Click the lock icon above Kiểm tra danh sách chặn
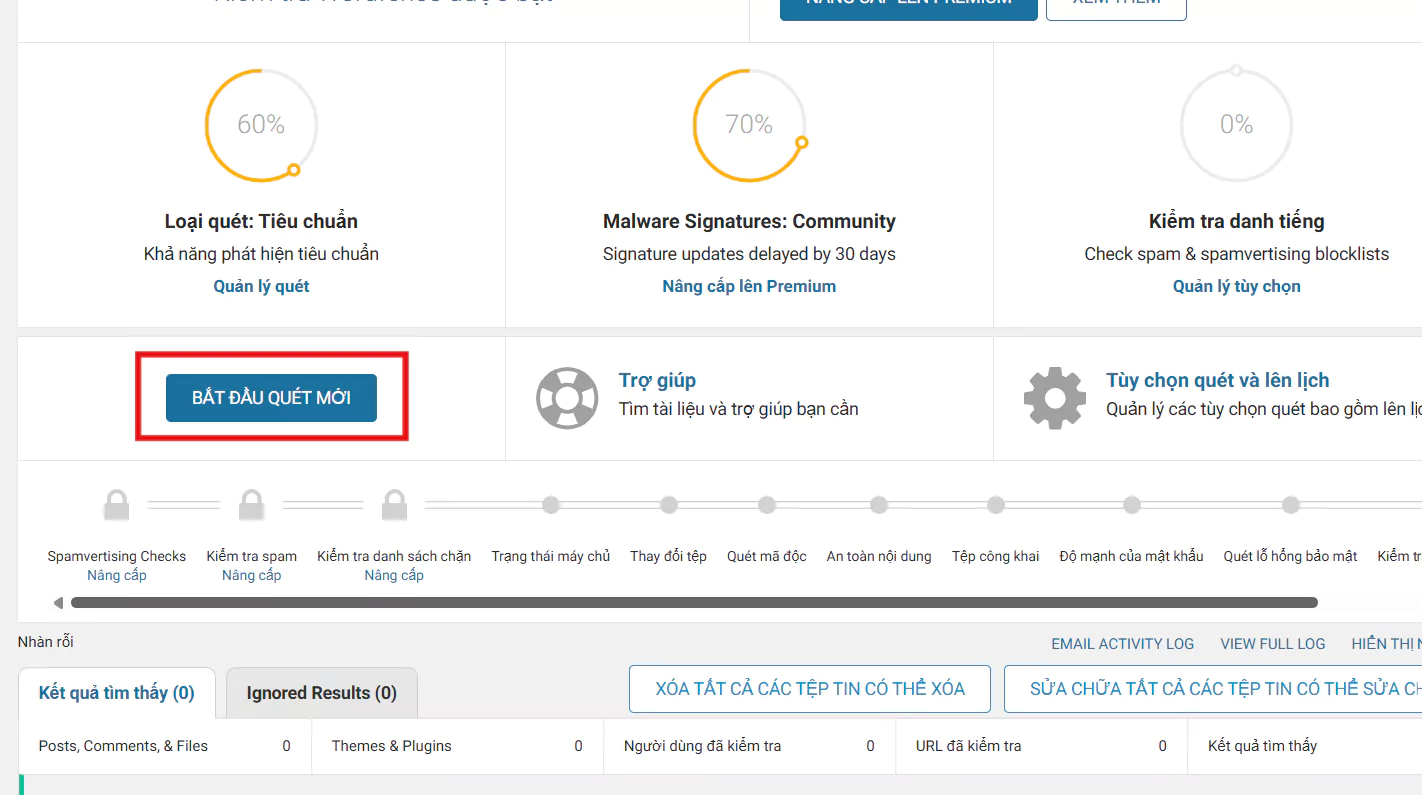The width and height of the screenshot is (1422, 795). point(394,505)
